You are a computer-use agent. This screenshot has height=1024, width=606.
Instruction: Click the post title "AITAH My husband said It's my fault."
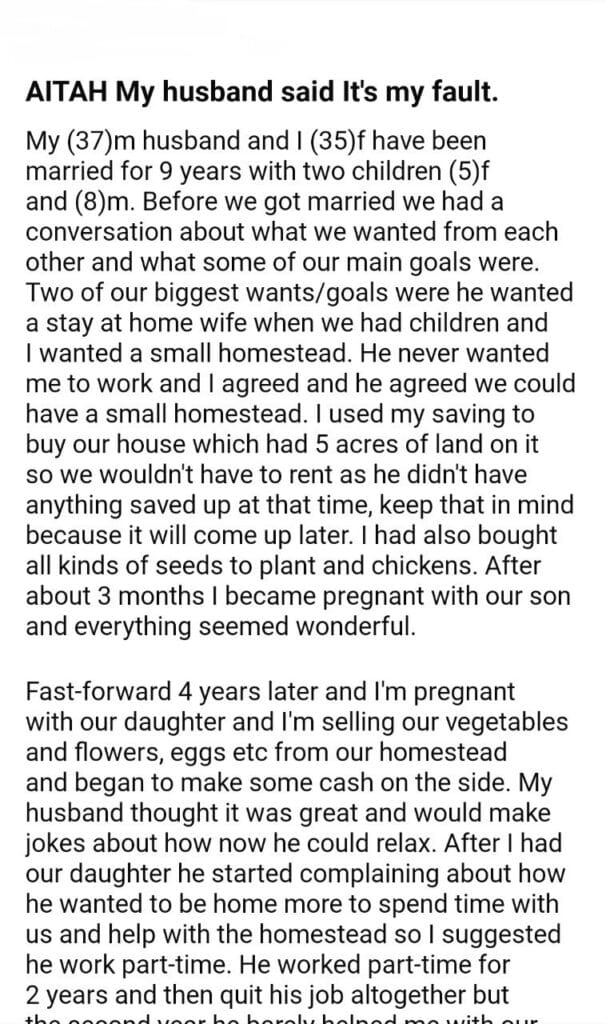click(x=259, y=94)
